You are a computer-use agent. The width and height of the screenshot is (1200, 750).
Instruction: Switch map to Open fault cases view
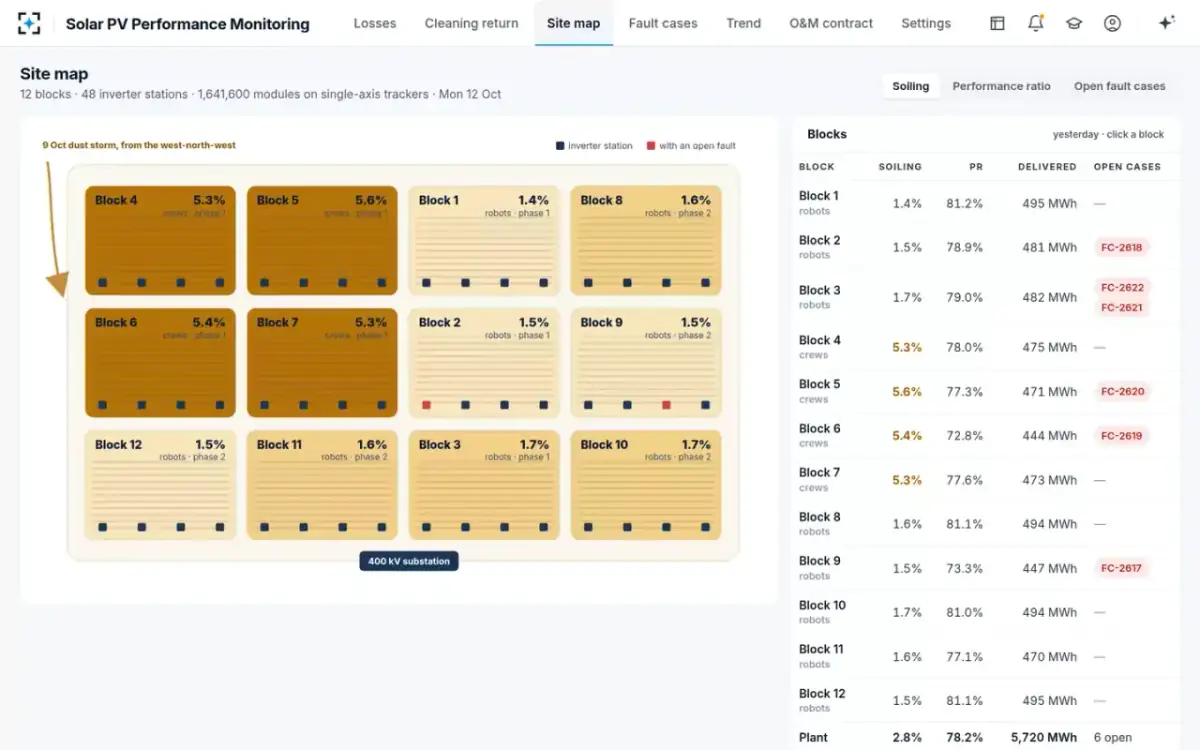coord(1120,86)
